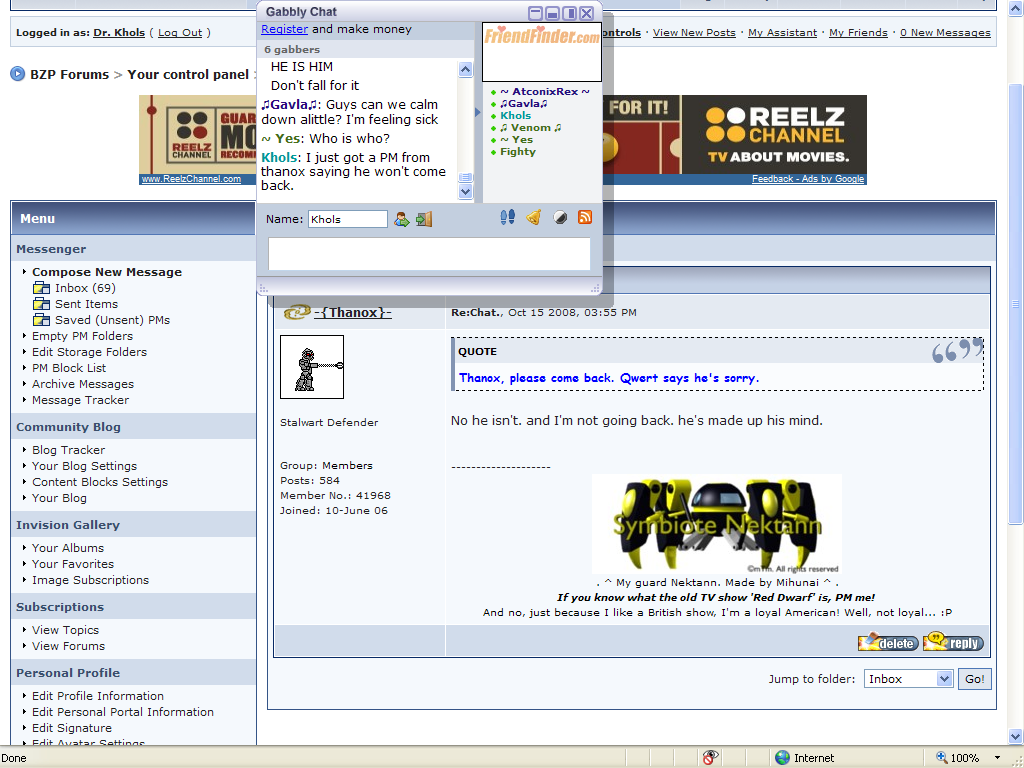Click the reply button on the post
The image size is (1024, 768).
click(x=952, y=643)
